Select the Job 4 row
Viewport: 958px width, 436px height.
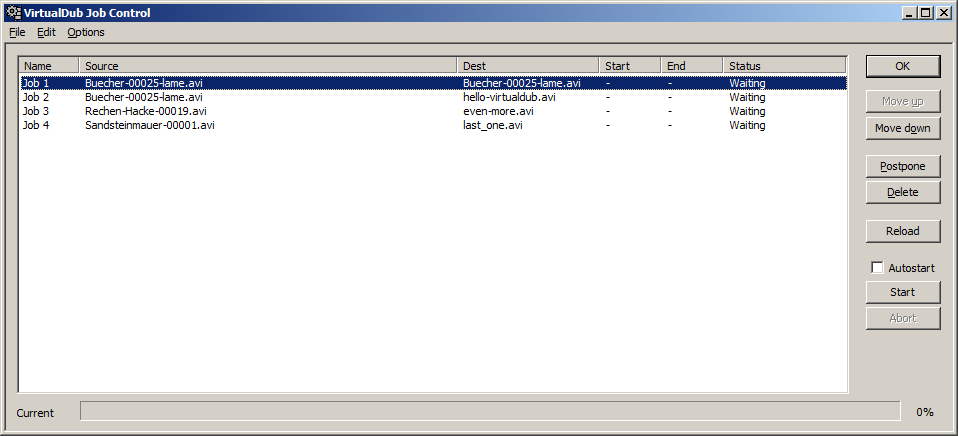point(434,125)
